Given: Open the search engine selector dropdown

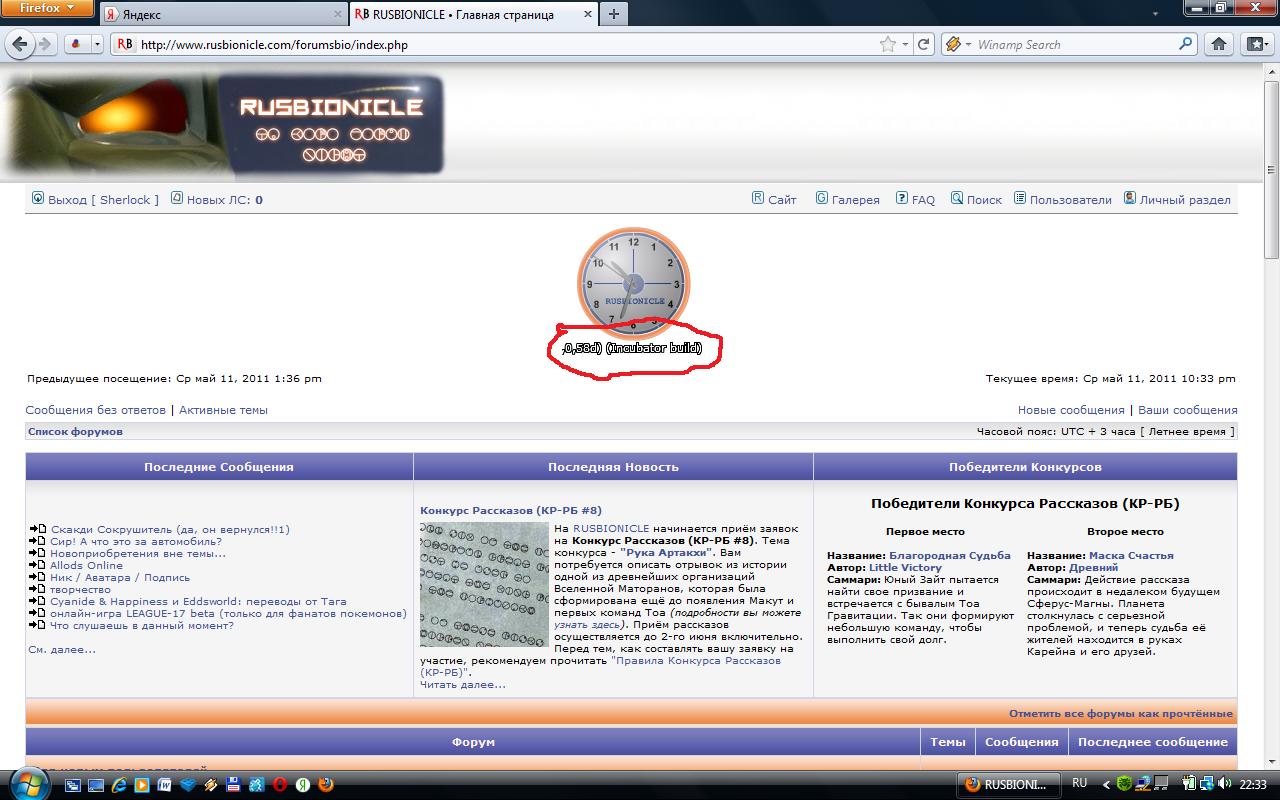Looking at the screenshot, I should click(958, 44).
